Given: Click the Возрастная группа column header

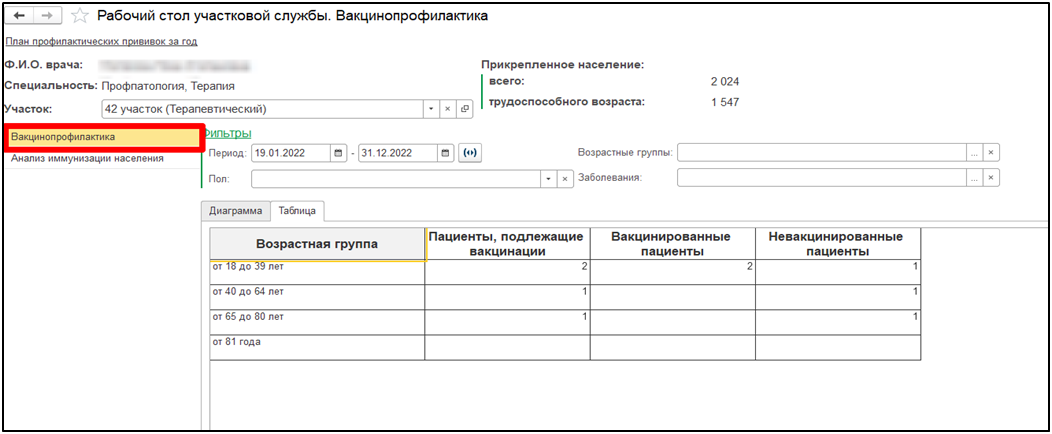Looking at the screenshot, I should pyautogui.click(x=317, y=244).
